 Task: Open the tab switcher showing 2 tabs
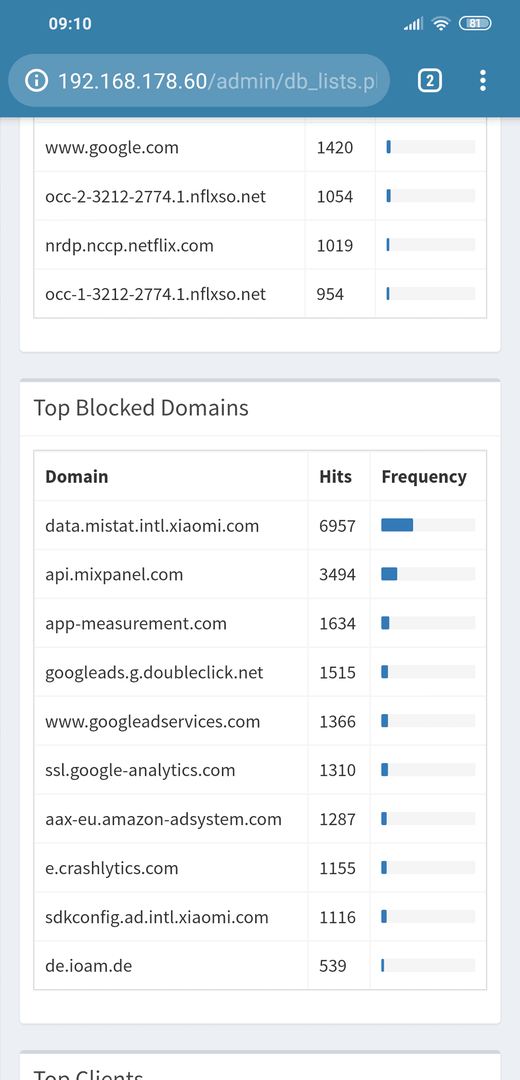430,81
